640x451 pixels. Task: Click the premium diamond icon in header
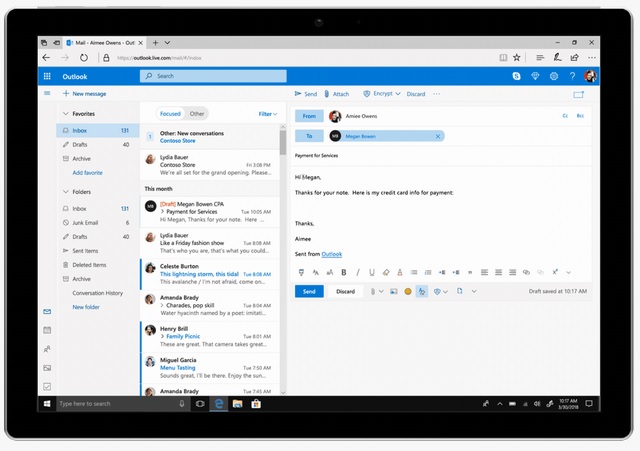[535, 76]
